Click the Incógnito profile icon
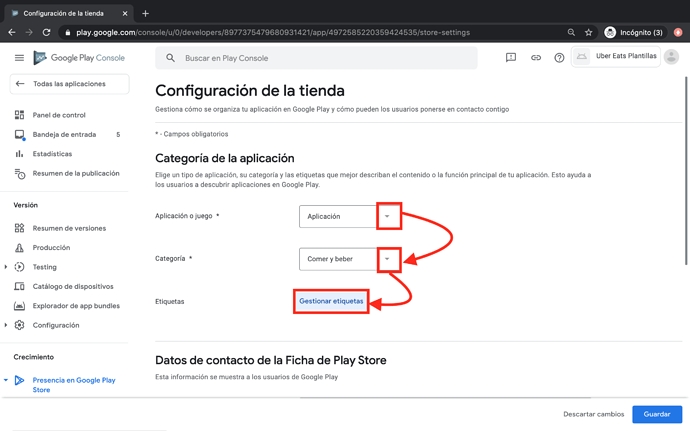 point(610,32)
